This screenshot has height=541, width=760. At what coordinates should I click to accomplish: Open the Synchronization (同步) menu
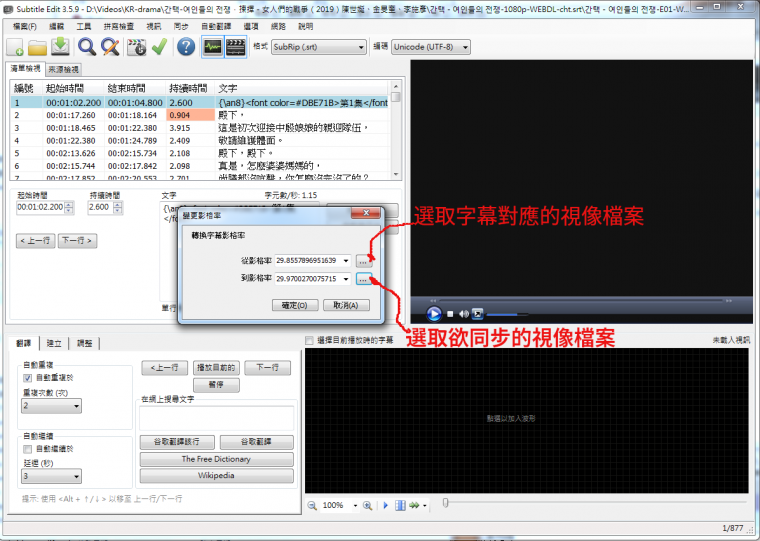(x=181, y=27)
